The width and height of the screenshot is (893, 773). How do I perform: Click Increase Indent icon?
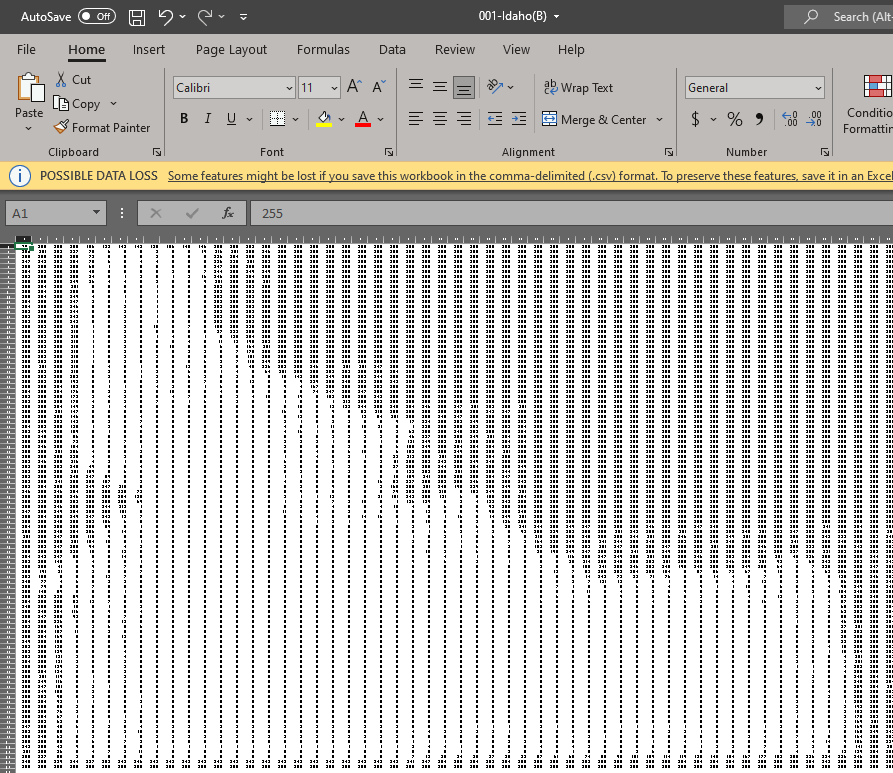pyautogui.click(x=519, y=118)
